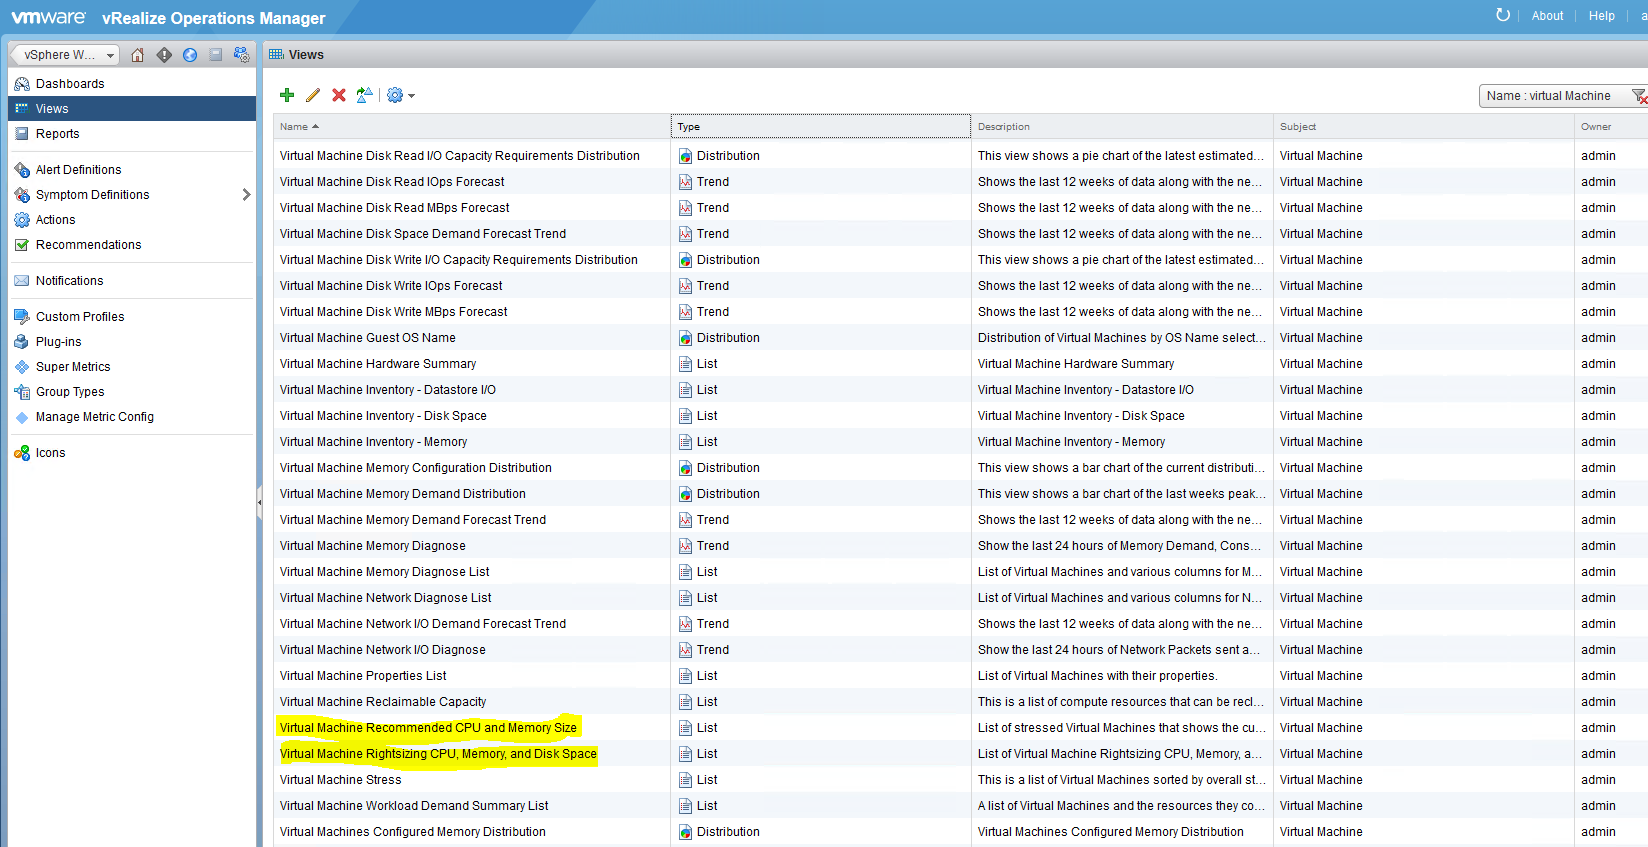The image size is (1648, 847).
Task: Click the Recommendations checkmark icon
Action: (22, 245)
